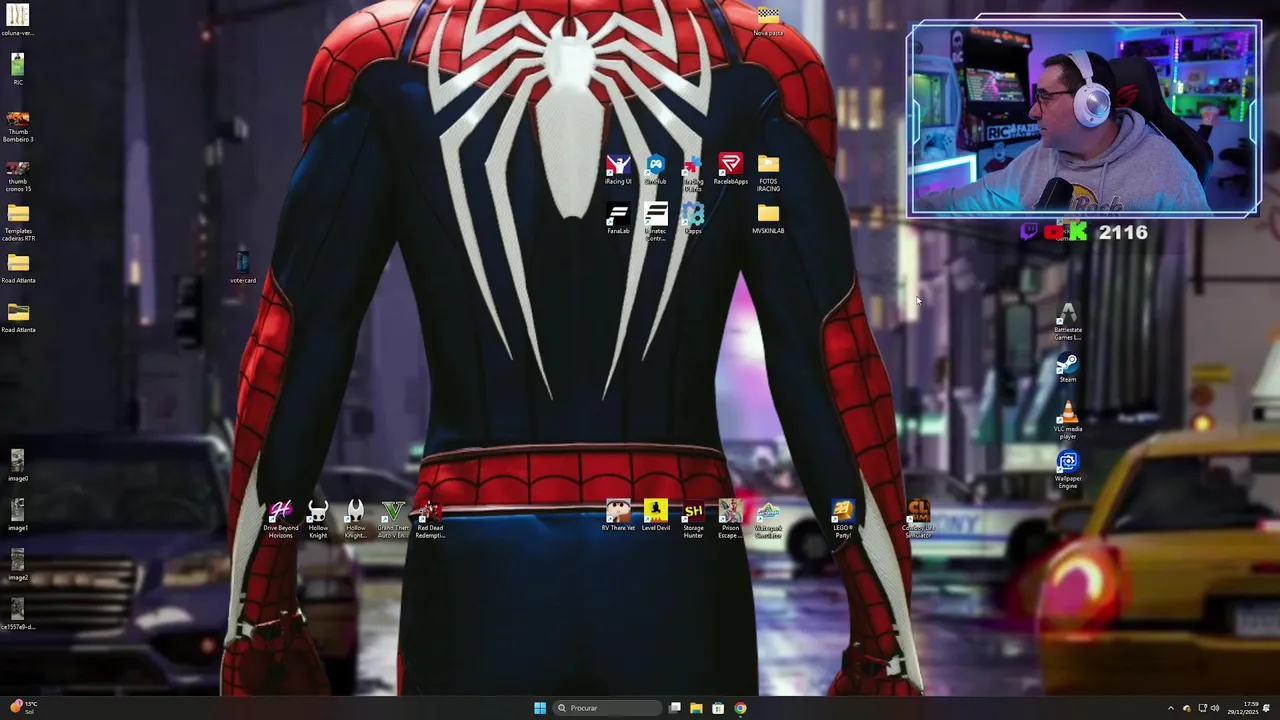Open the RV There Yet shortcut

click(x=618, y=517)
